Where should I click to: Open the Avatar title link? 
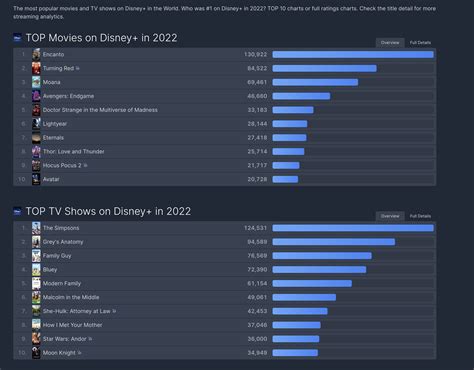[x=51, y=179]
